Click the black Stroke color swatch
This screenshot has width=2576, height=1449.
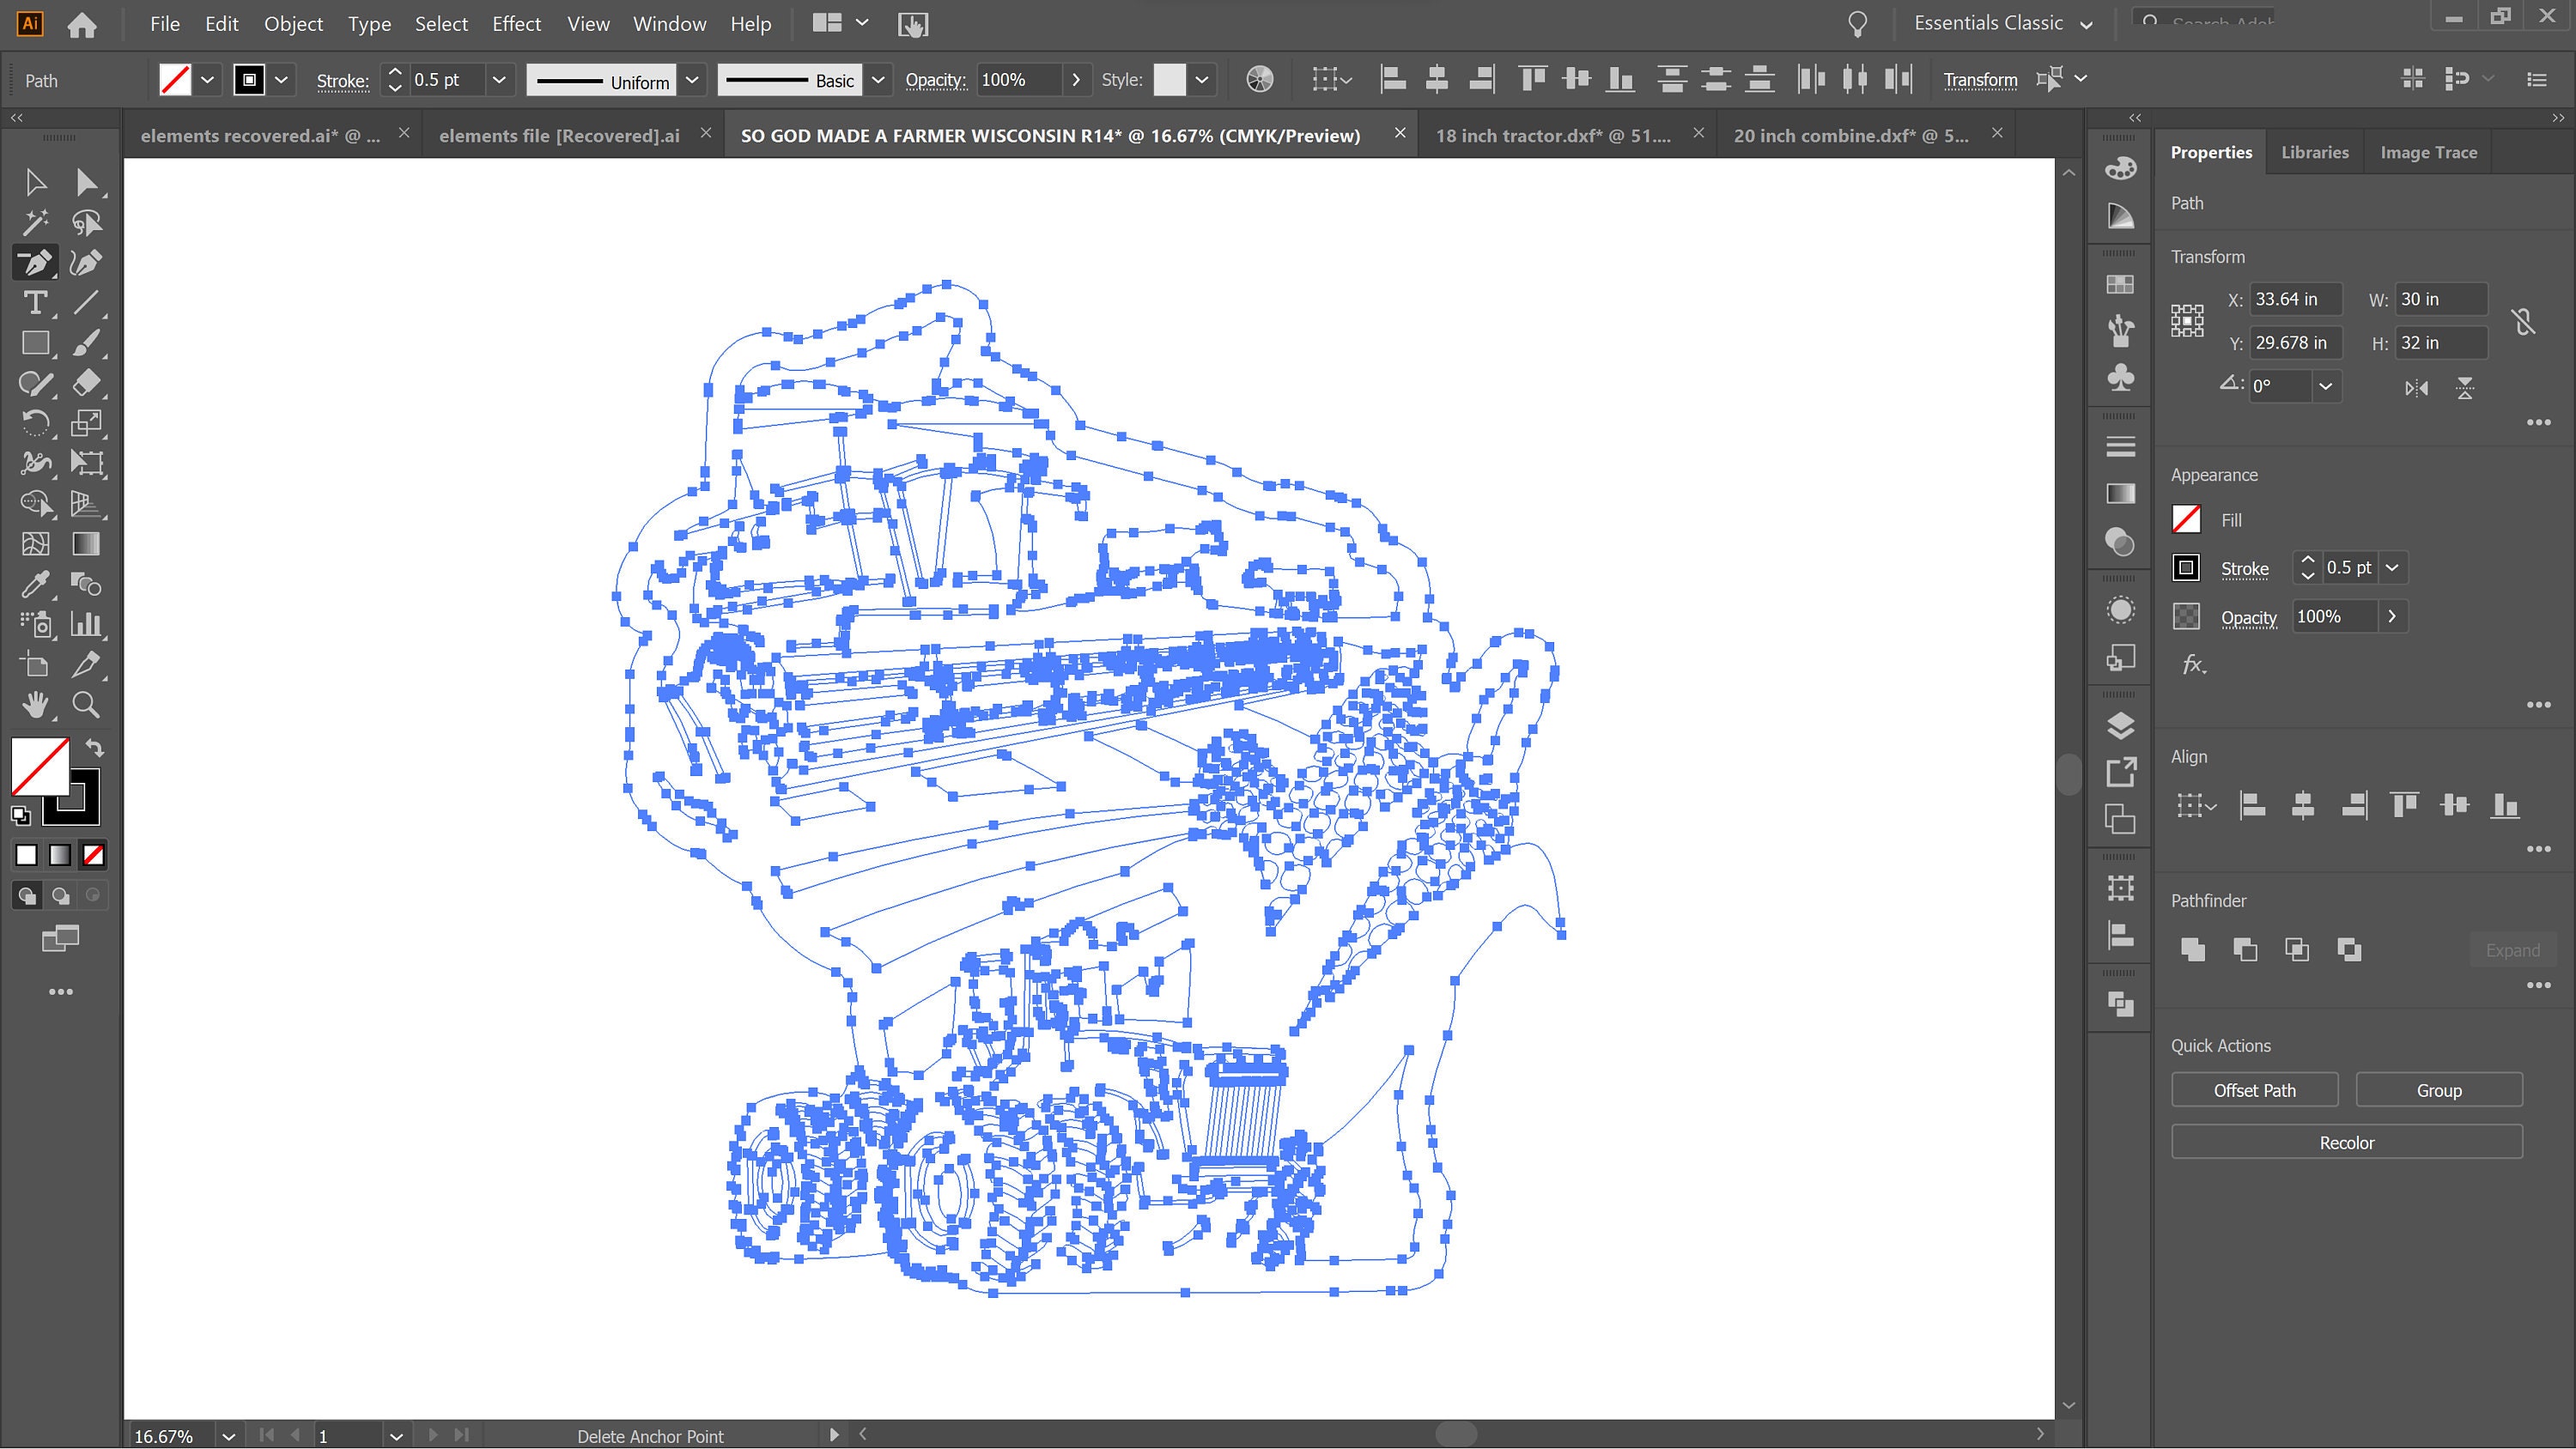coord(2186,567)
